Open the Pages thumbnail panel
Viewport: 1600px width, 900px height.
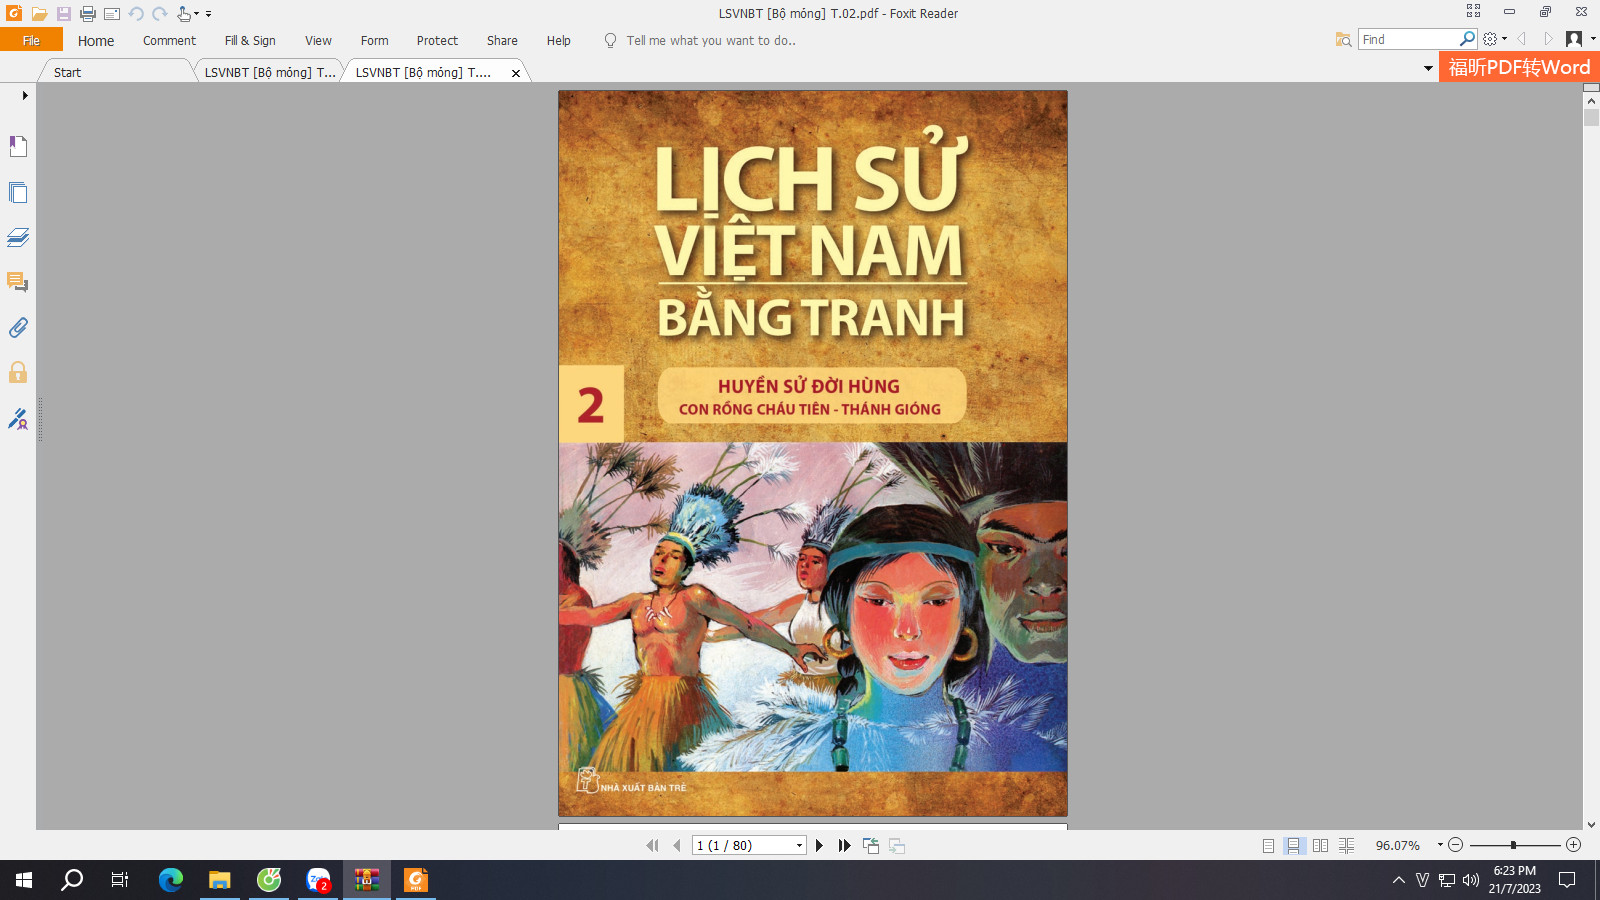pos(18,192)
